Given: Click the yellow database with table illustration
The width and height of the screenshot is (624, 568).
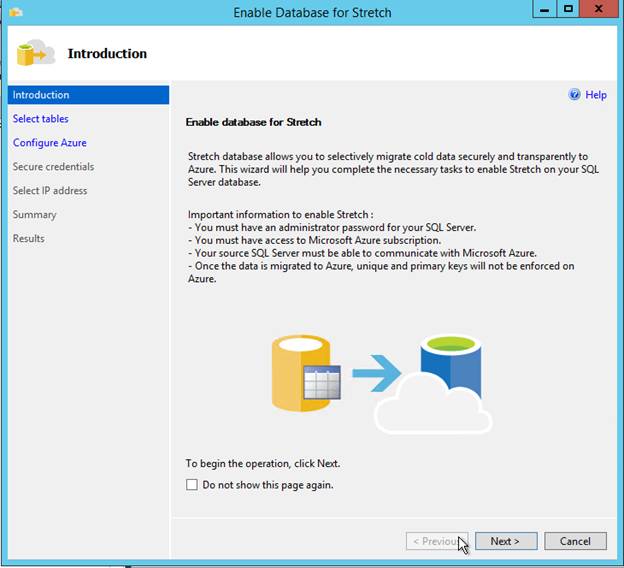Looking at the screenshot, I should point(306,373).
